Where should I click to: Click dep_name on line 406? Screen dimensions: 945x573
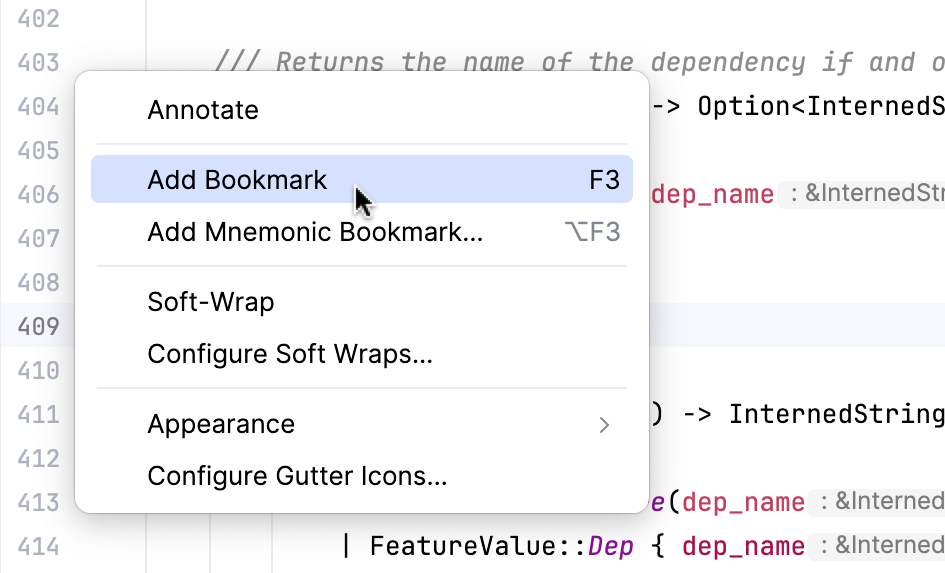(712, 194)
